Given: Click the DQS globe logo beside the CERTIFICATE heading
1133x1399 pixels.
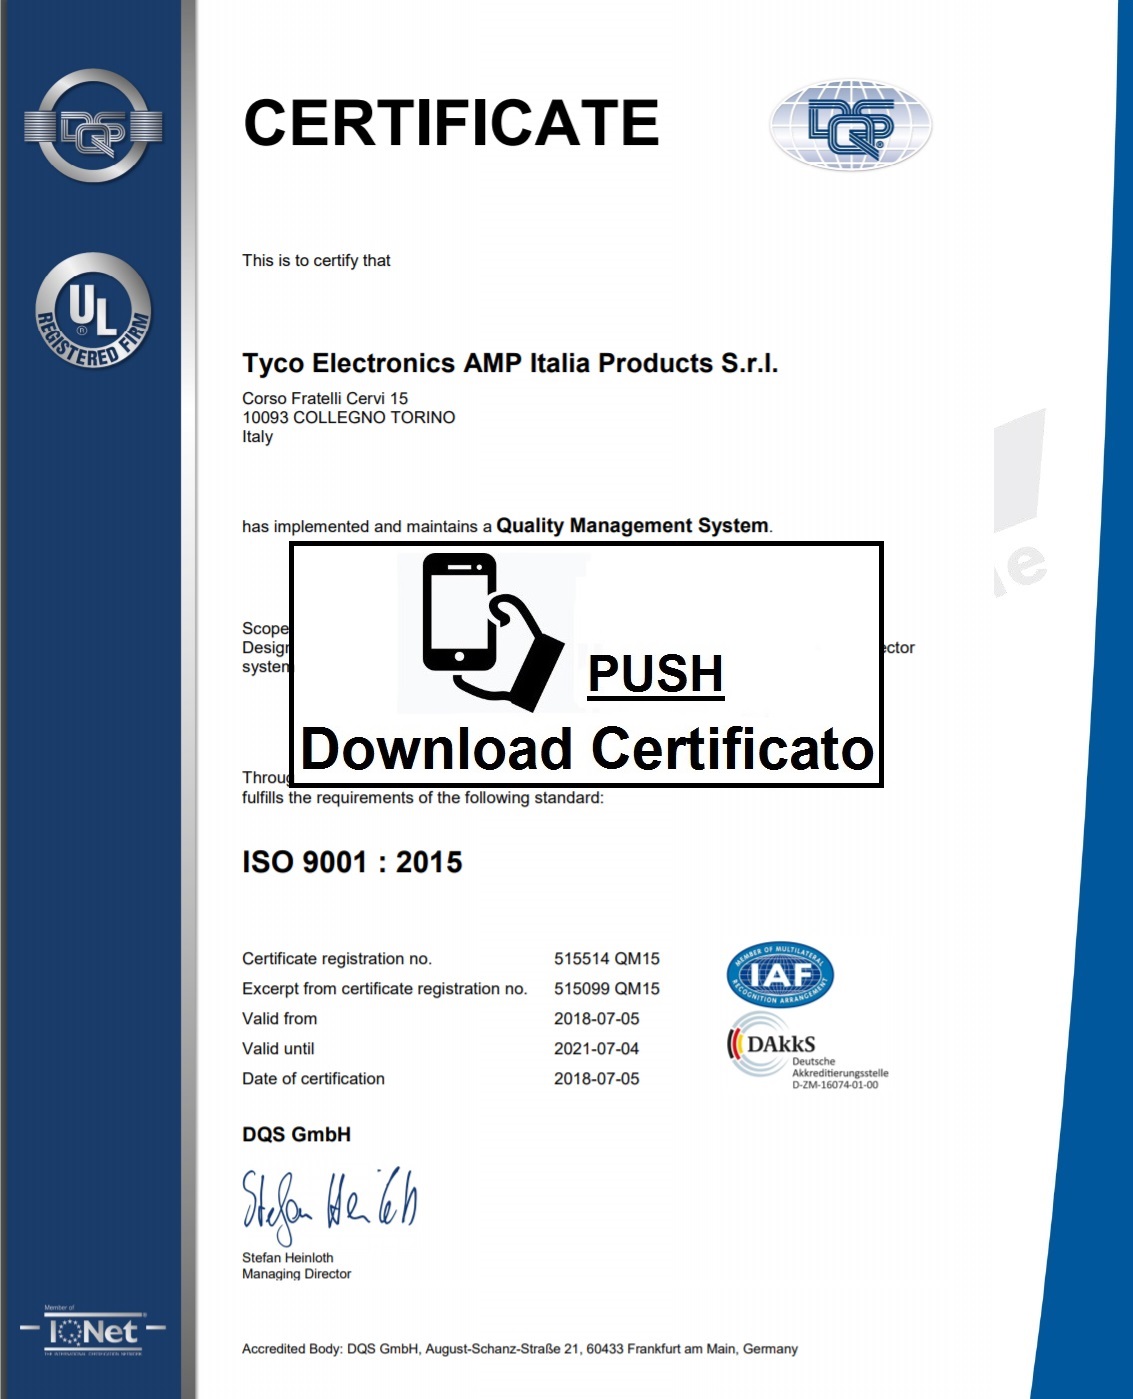Looking at the screenshot, I should coord(850,125).
